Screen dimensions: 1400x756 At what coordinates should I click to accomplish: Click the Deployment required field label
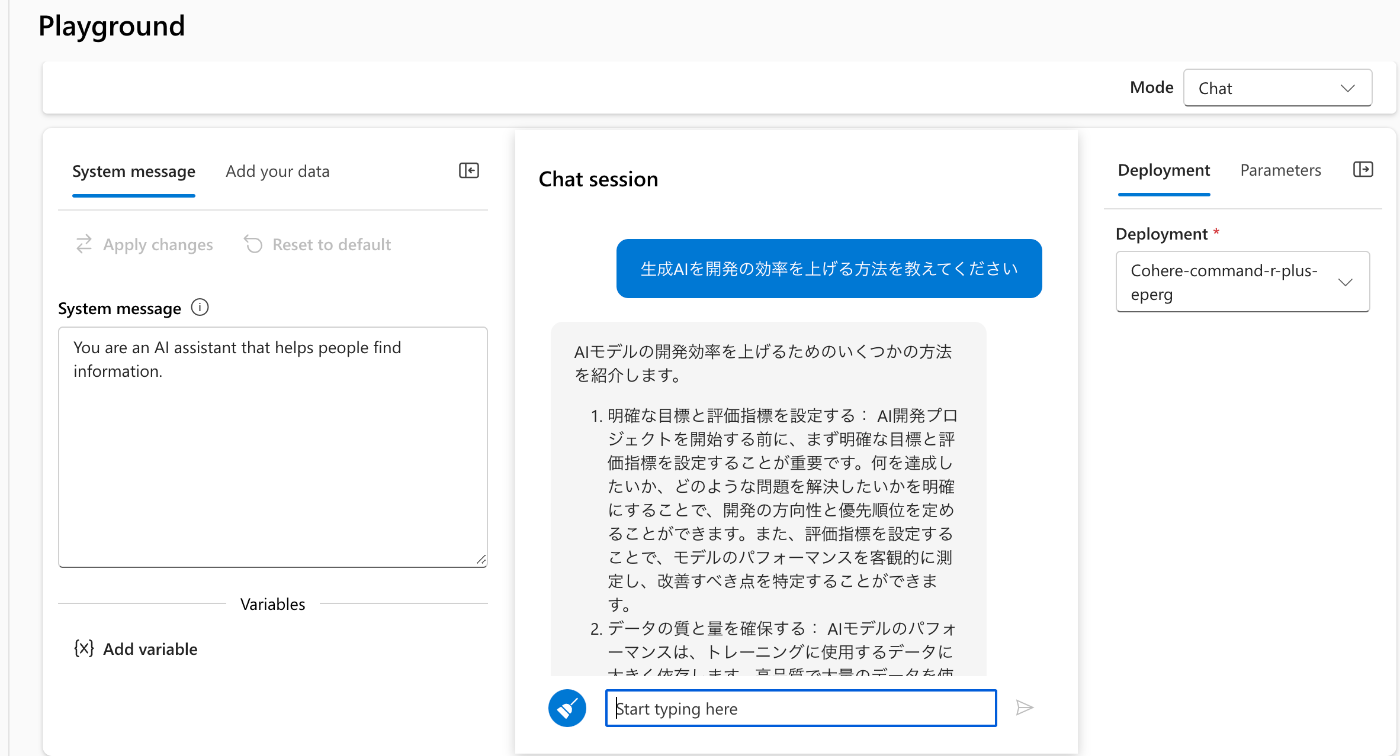click(1168, 234)
